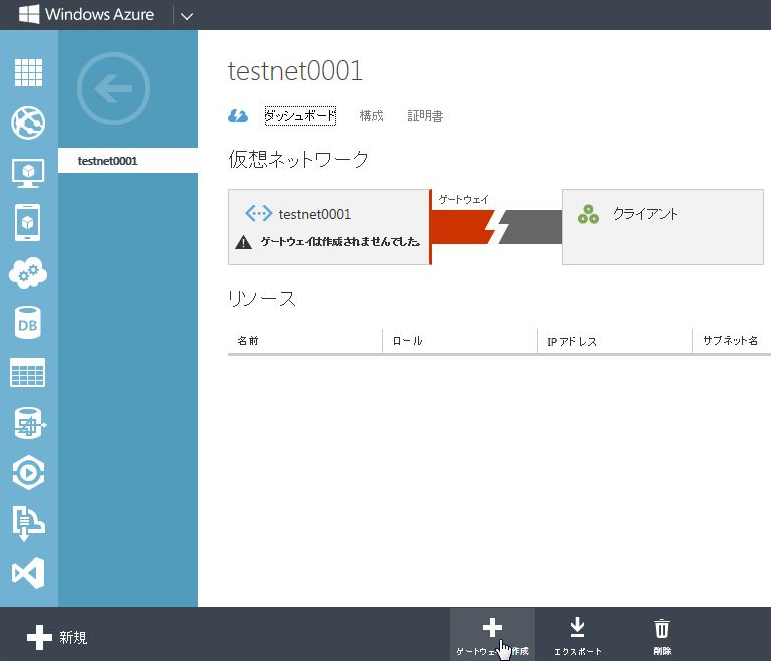Click the Windows Azure logo
771x661 pixels.
pos(87,14)
